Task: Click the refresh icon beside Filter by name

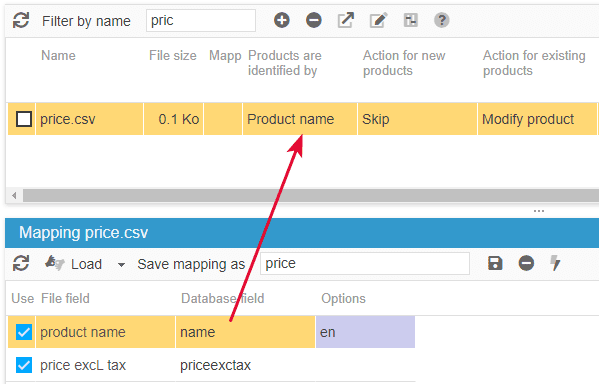Action: [x=21, y=20]
